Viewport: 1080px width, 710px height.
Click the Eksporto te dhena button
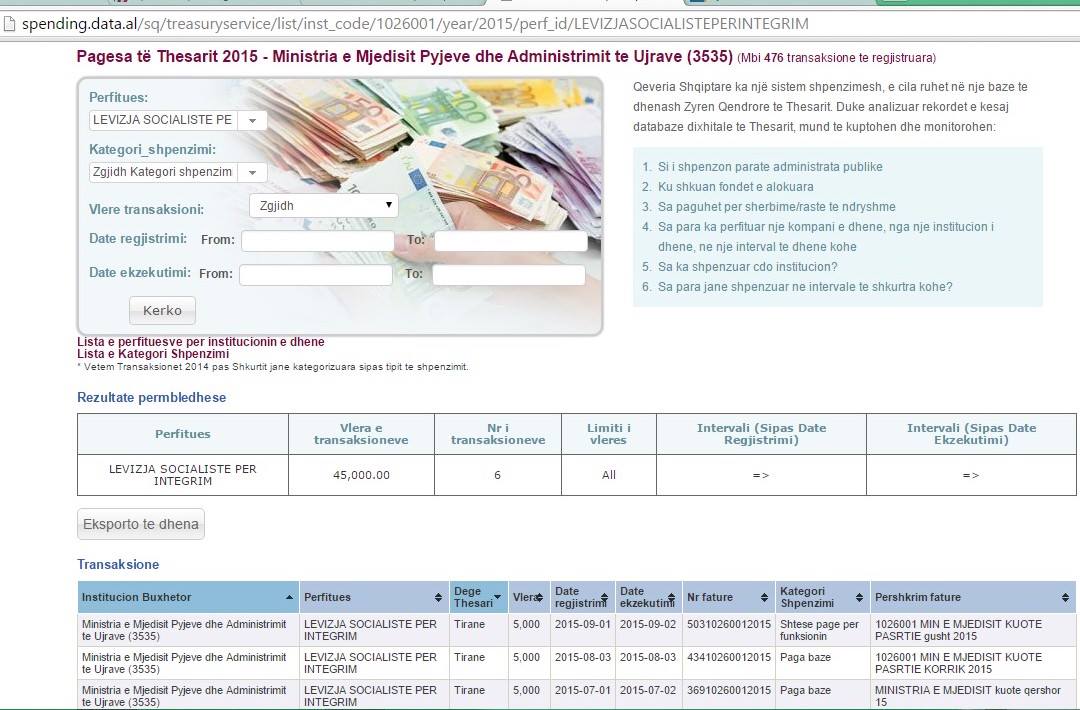141,524
